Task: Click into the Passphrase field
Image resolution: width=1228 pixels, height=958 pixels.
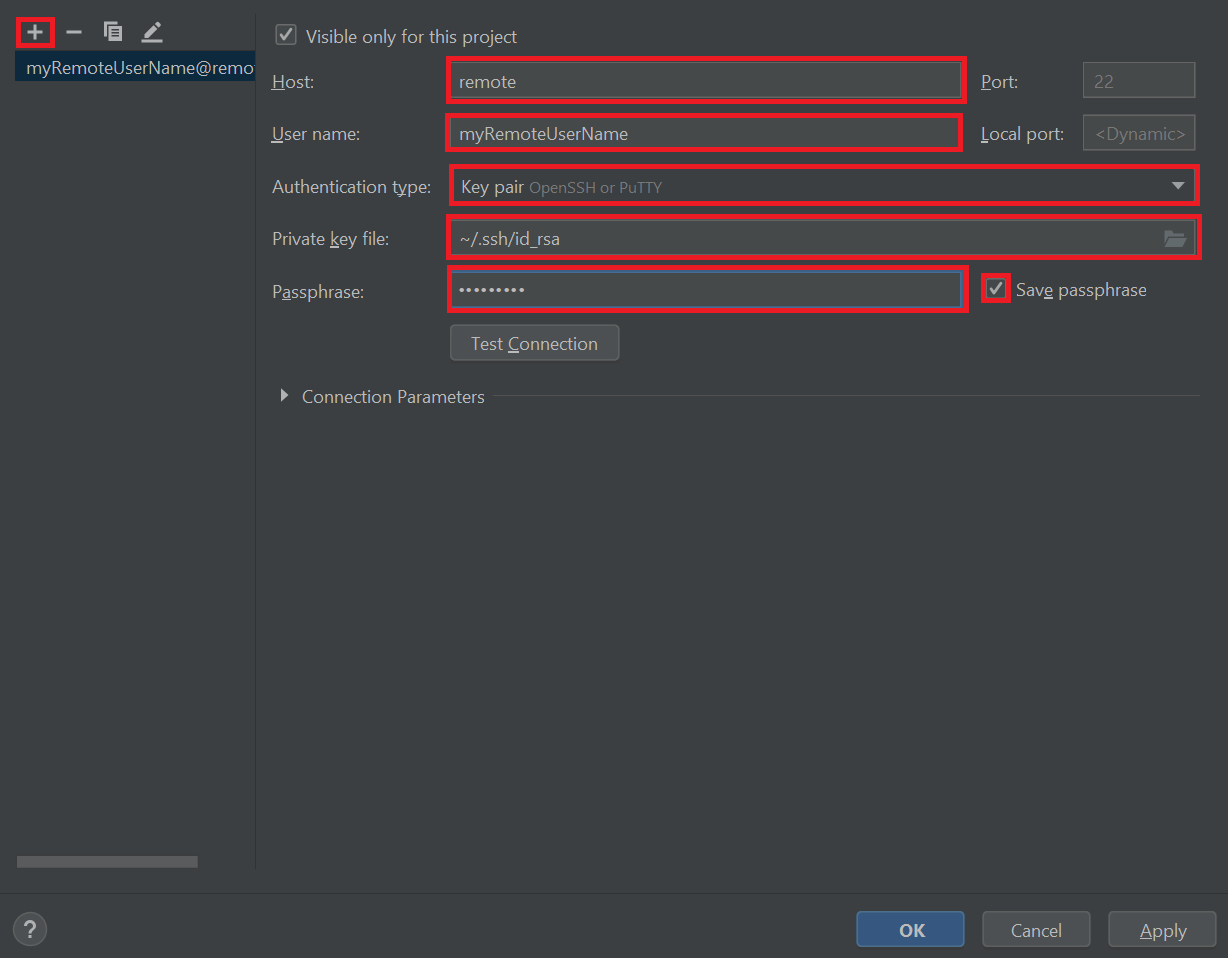Action: [706, 290]
